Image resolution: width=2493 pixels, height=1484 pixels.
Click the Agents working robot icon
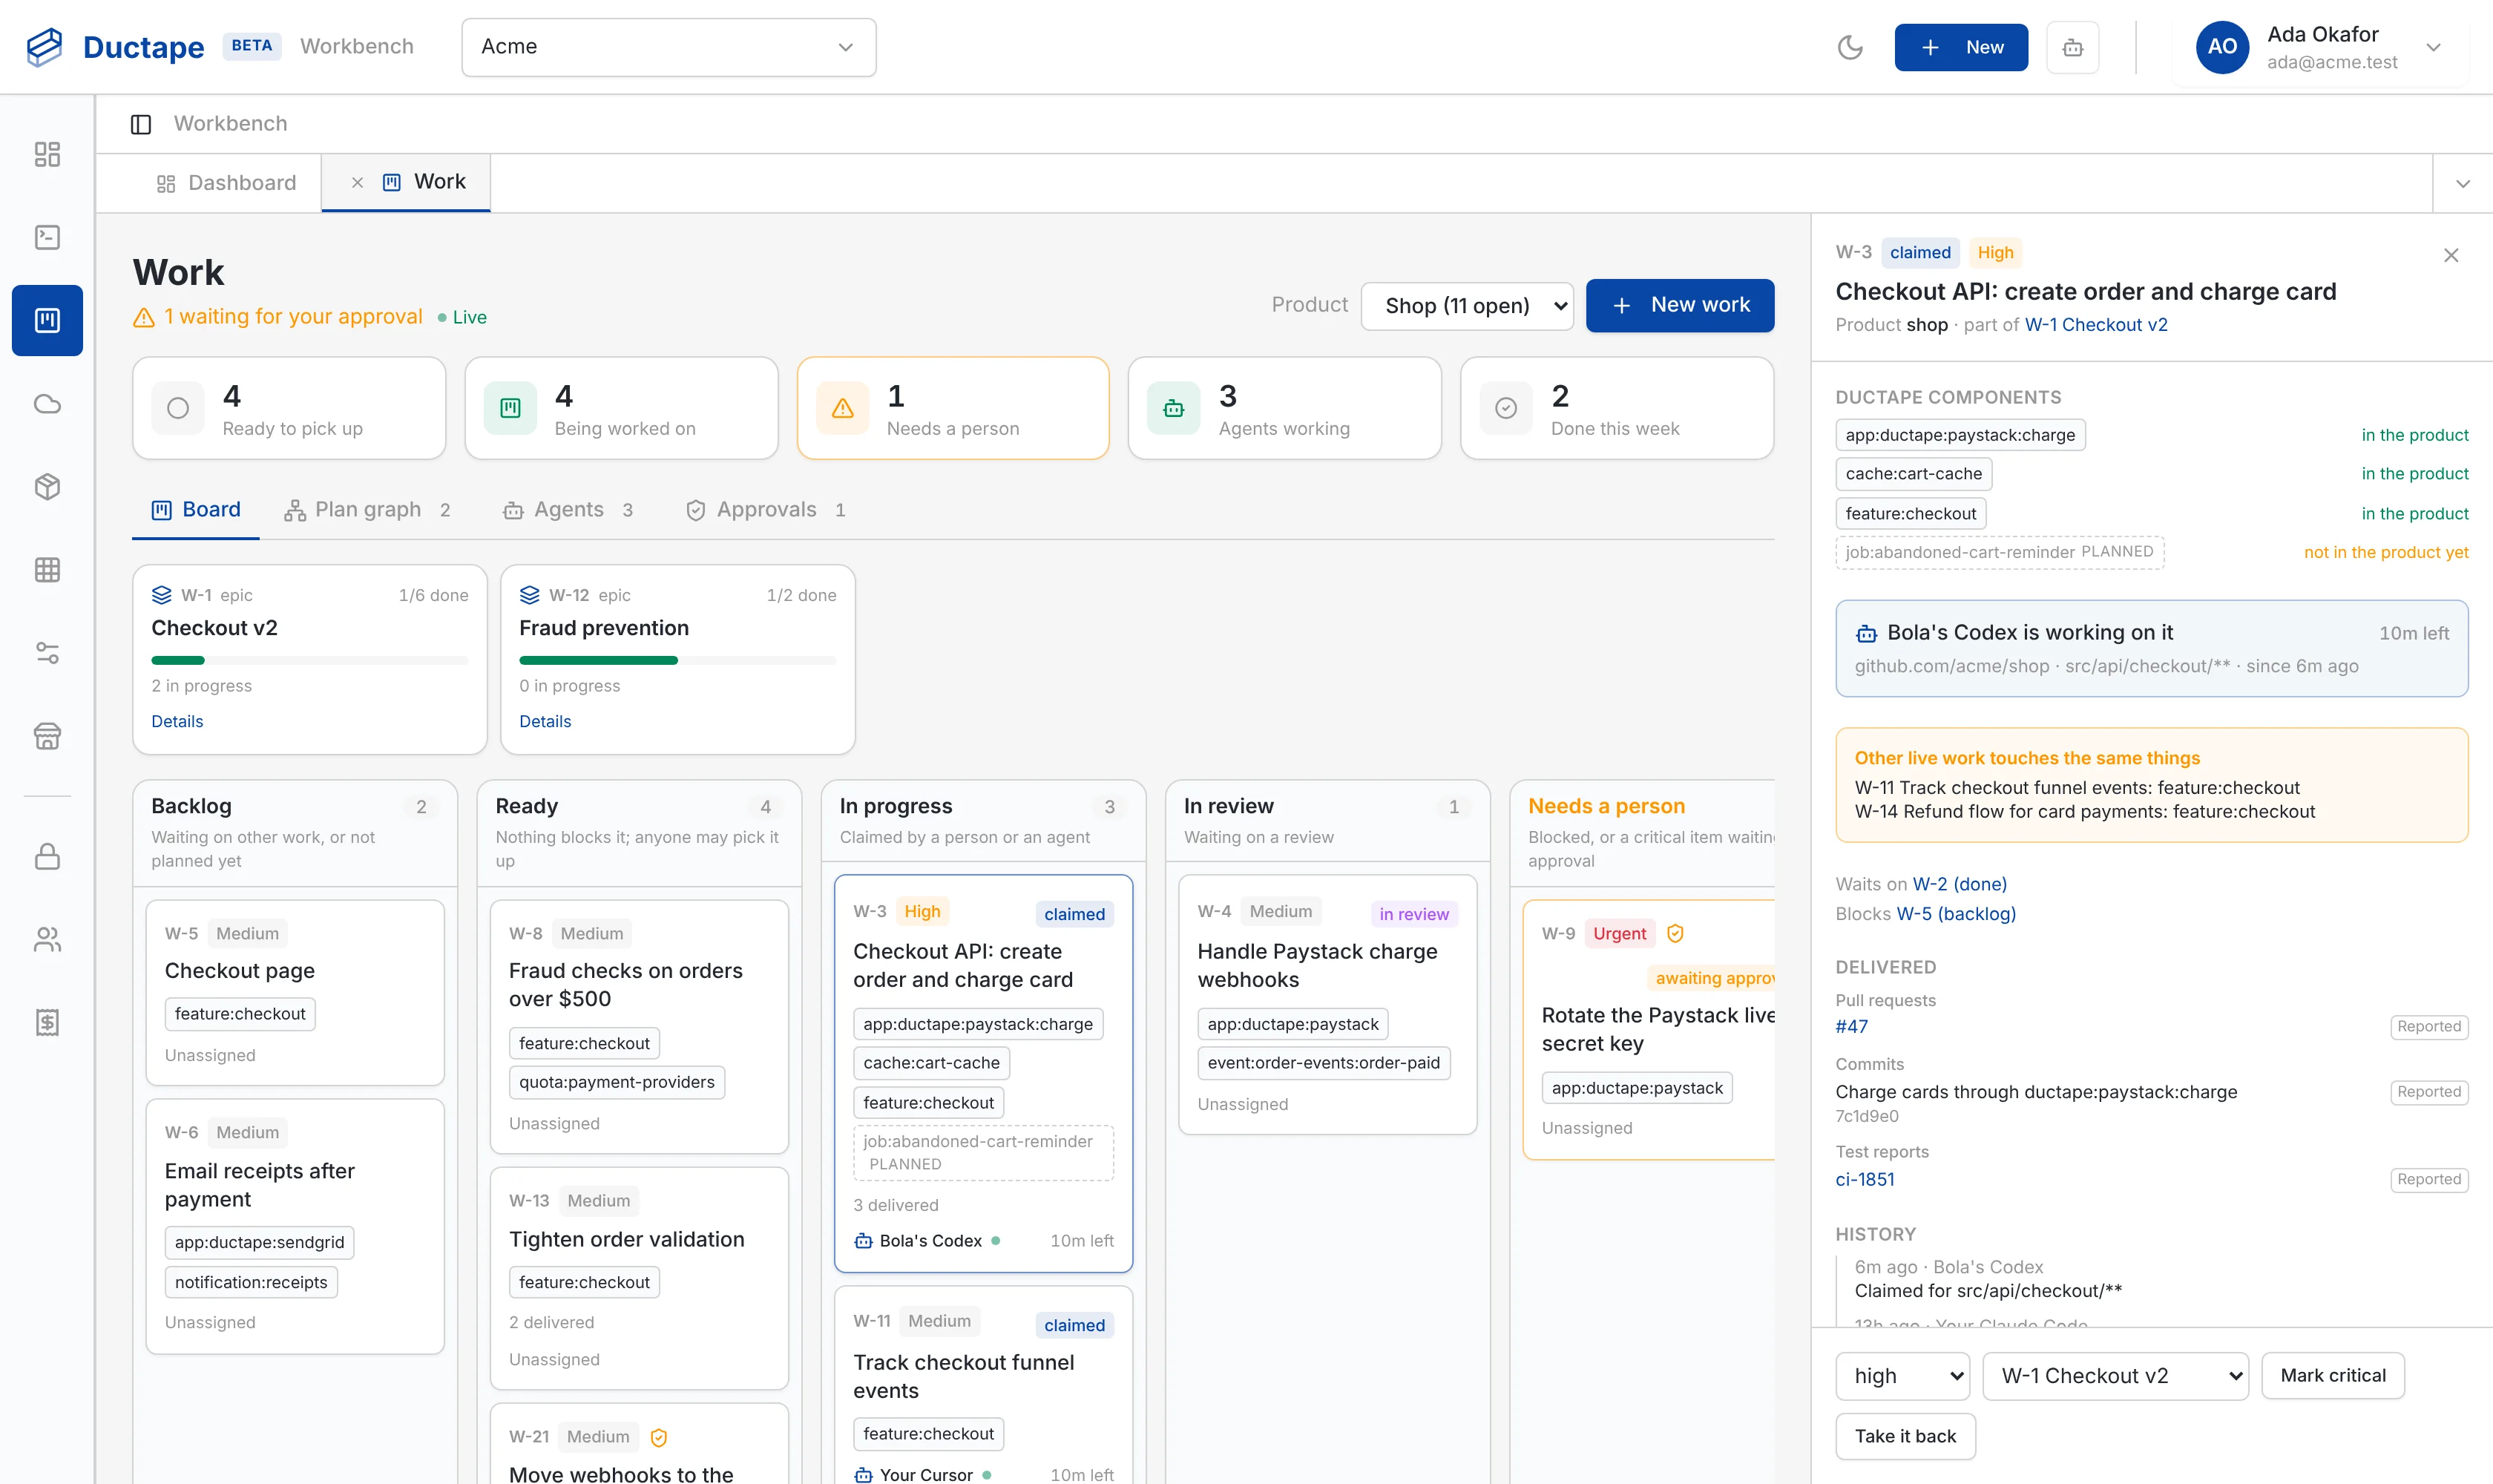pyautogui.click(x=1174, y=408)
